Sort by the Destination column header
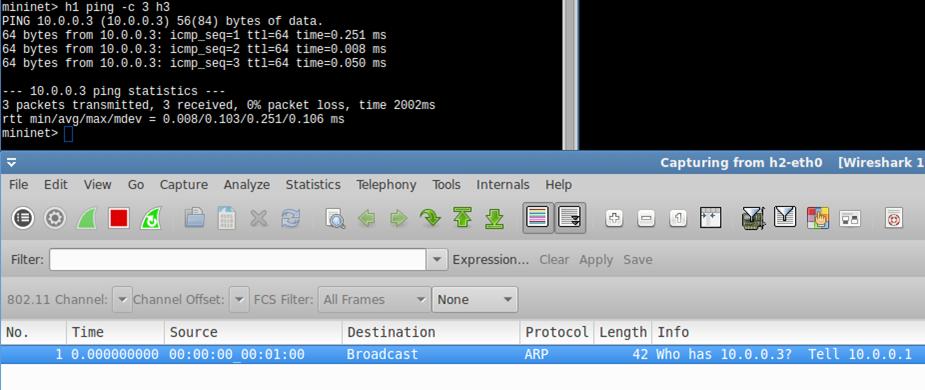 tap(431, 332)
